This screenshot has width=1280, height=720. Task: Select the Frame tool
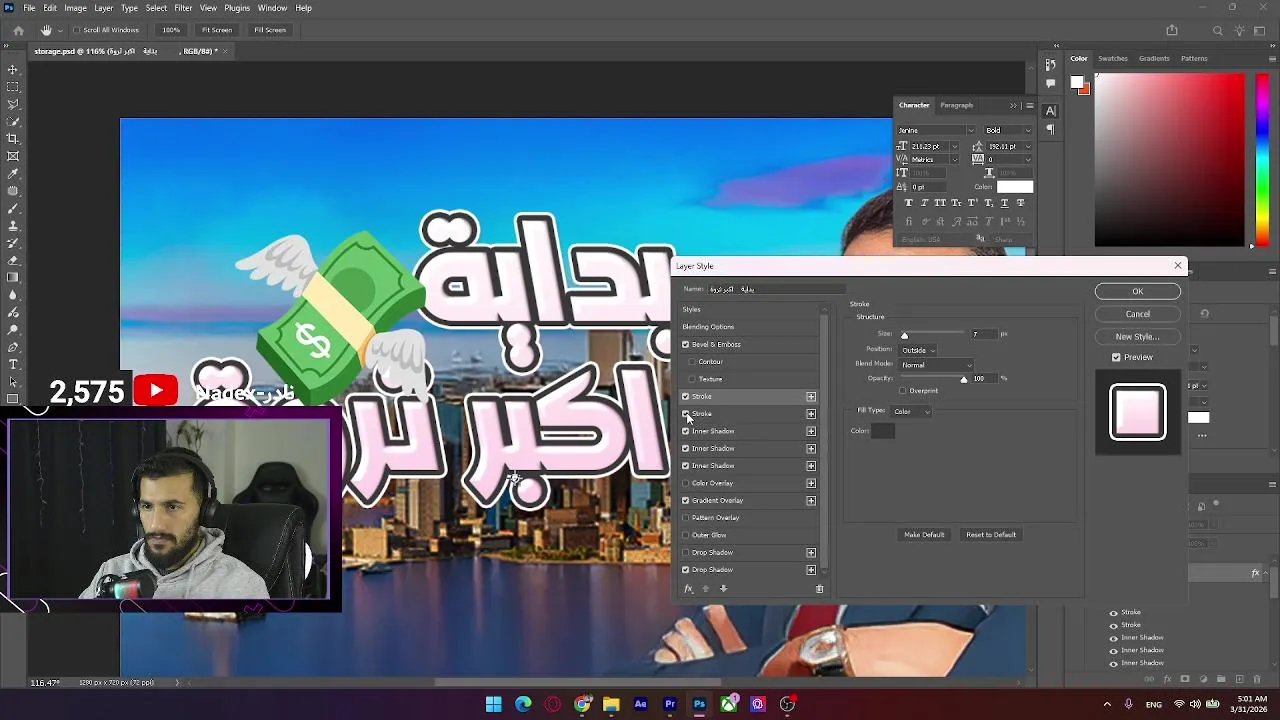(x=13, y=156)
